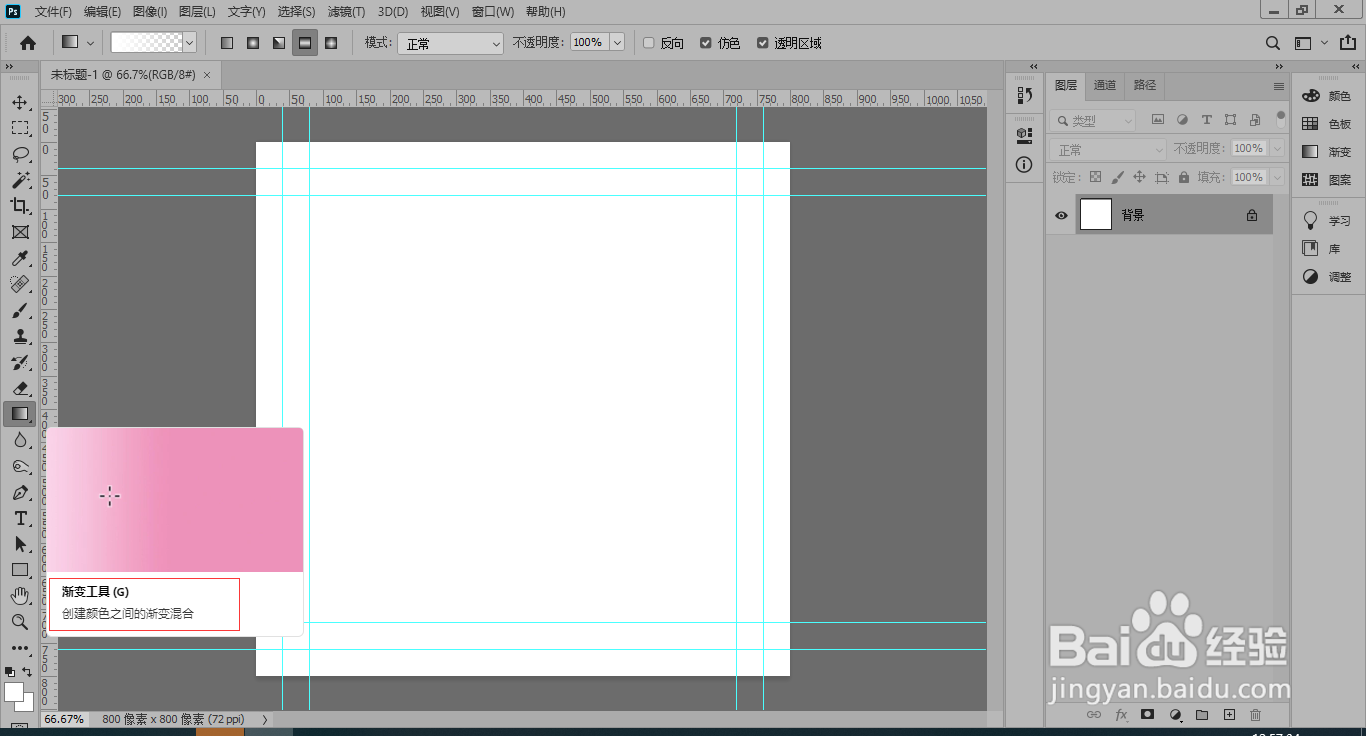
Task: Open the layer filter 类型 dropdown
Action: [x=1093, y=120]
